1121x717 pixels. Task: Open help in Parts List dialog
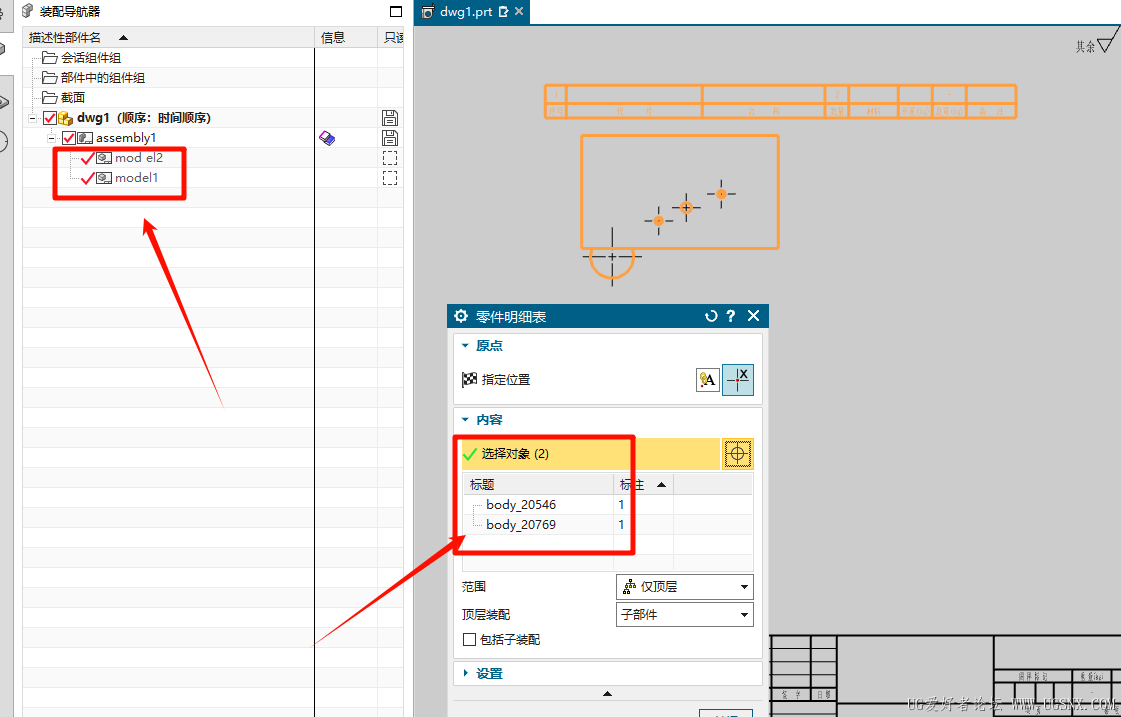click(x=731, y=316)
